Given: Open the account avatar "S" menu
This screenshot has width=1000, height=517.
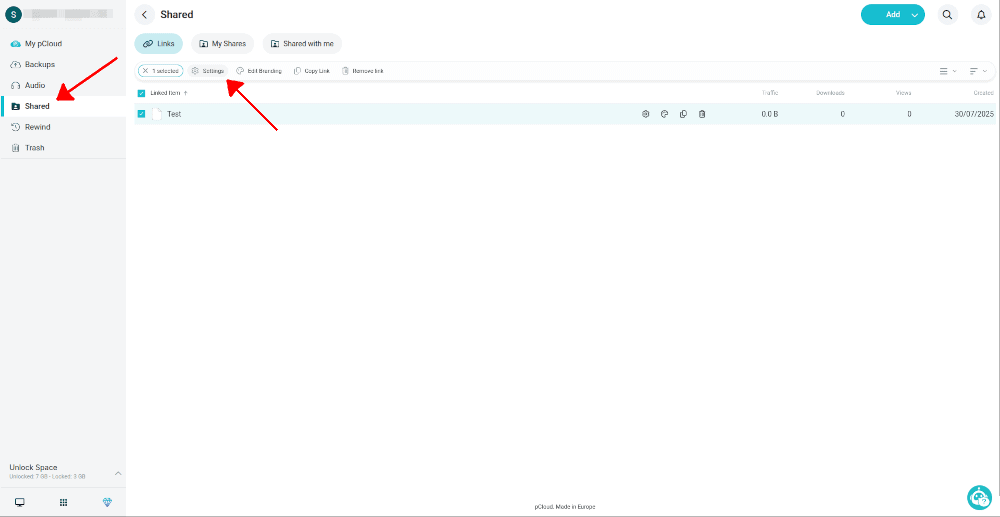Looking at the screenshot, I should point(13,13).
